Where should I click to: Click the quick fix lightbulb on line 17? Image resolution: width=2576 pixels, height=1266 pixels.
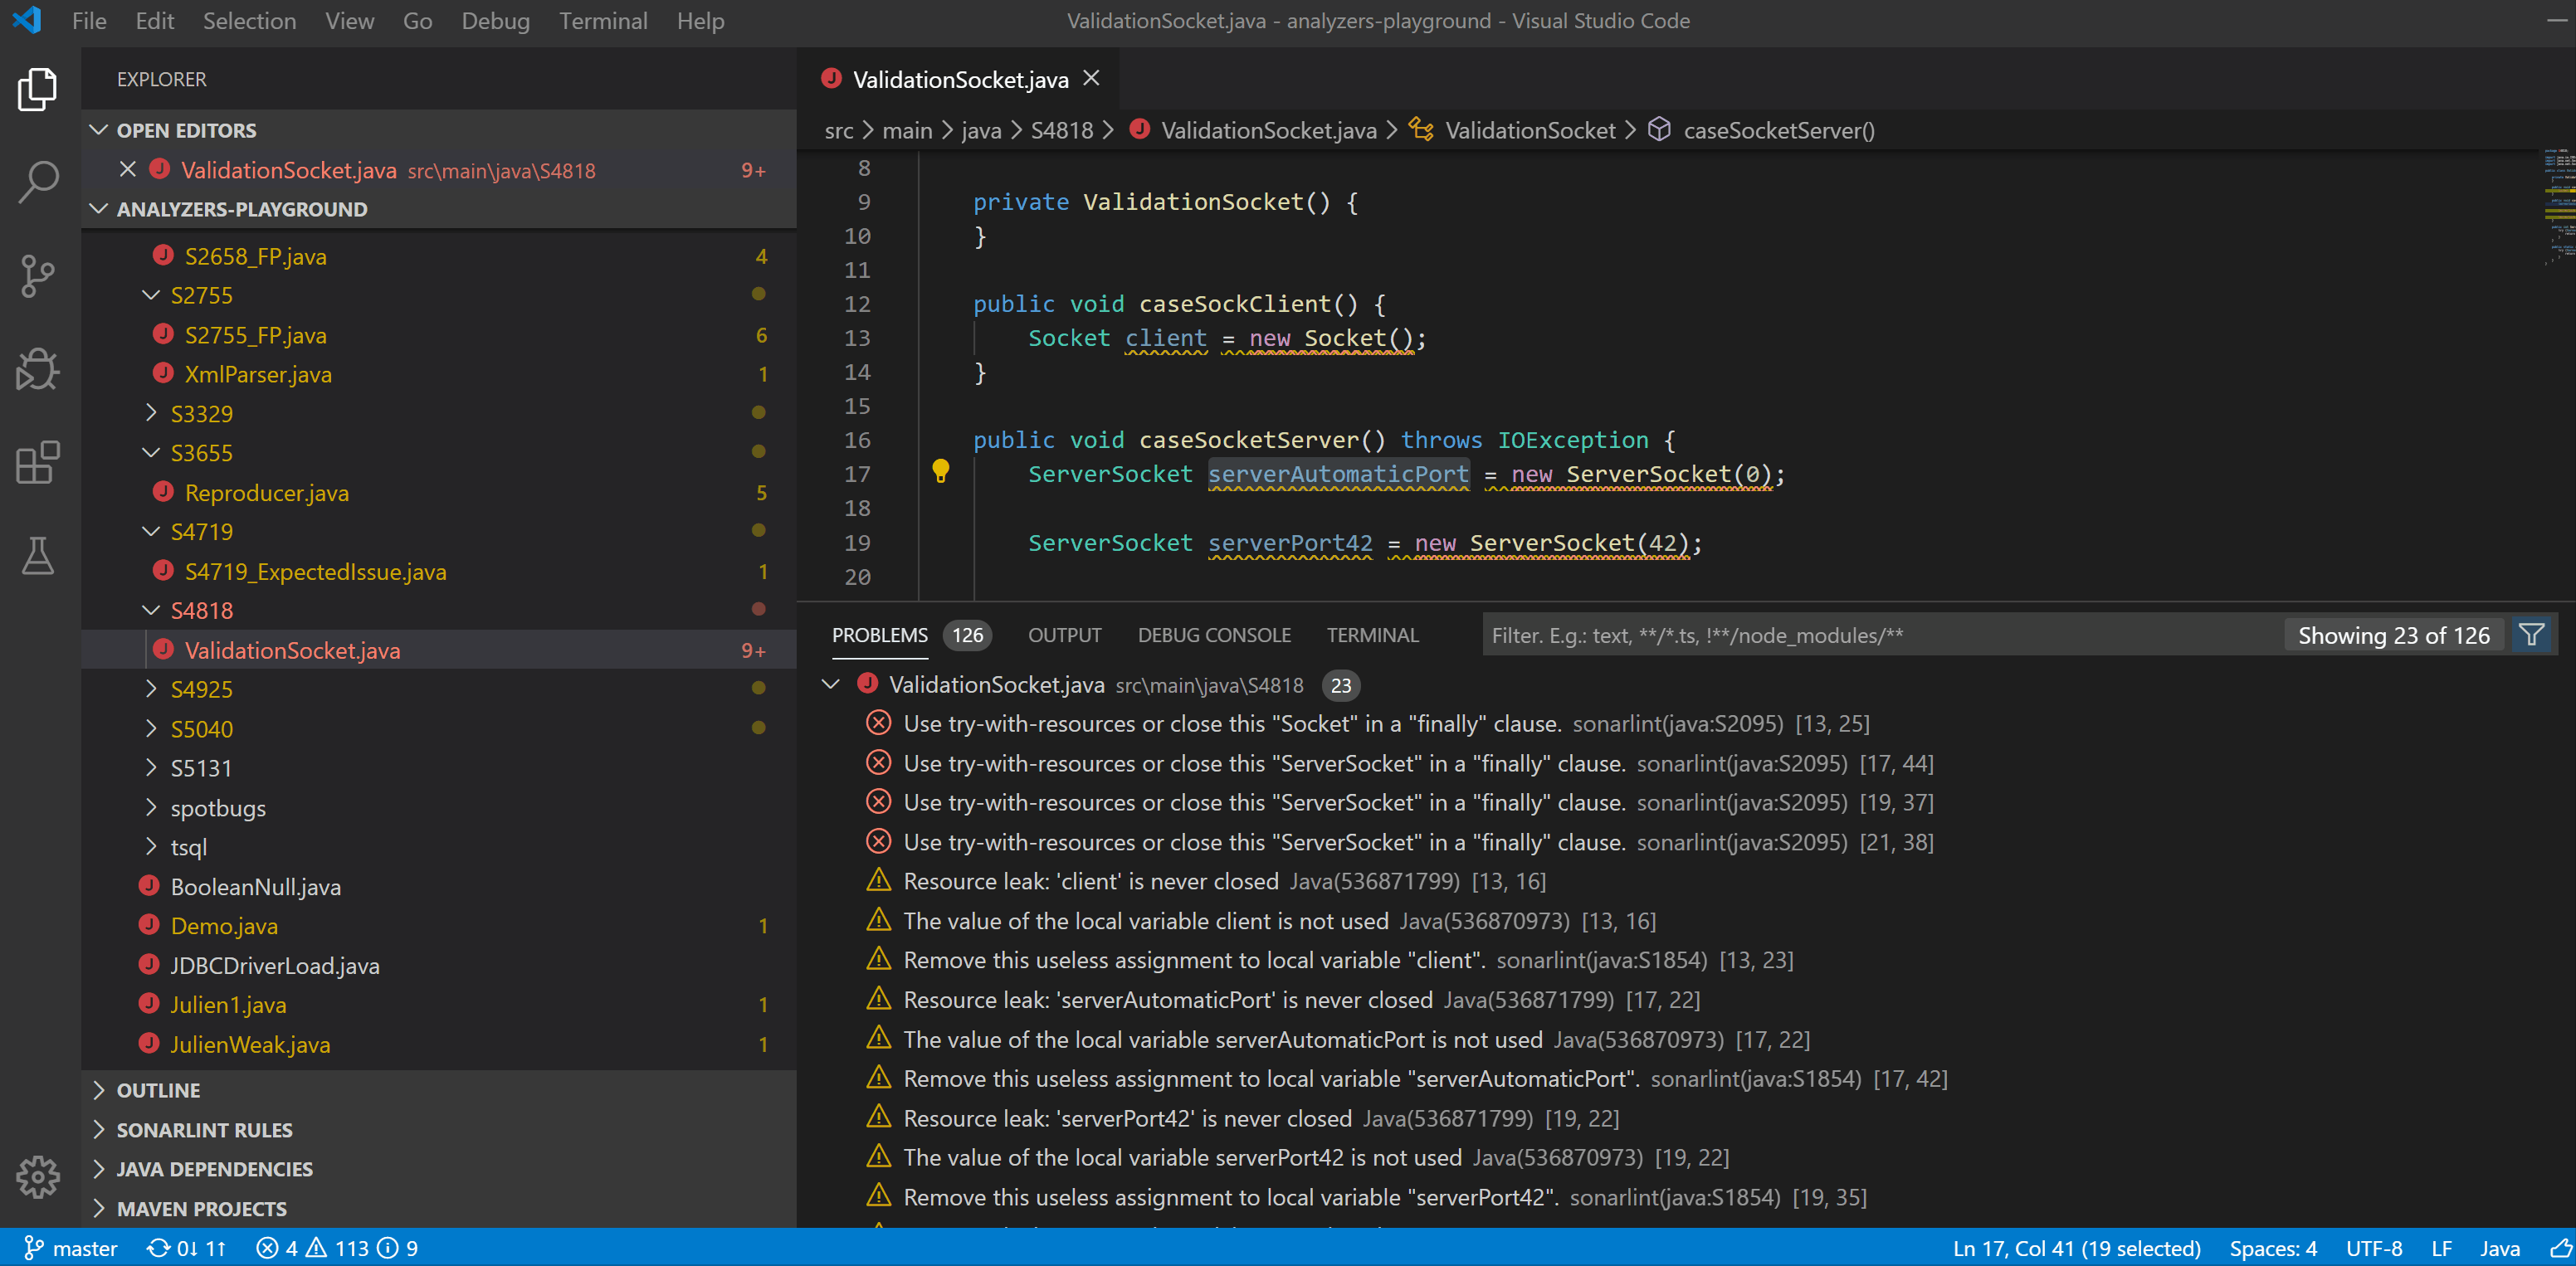pyautogui.click(x=941, y=472)
